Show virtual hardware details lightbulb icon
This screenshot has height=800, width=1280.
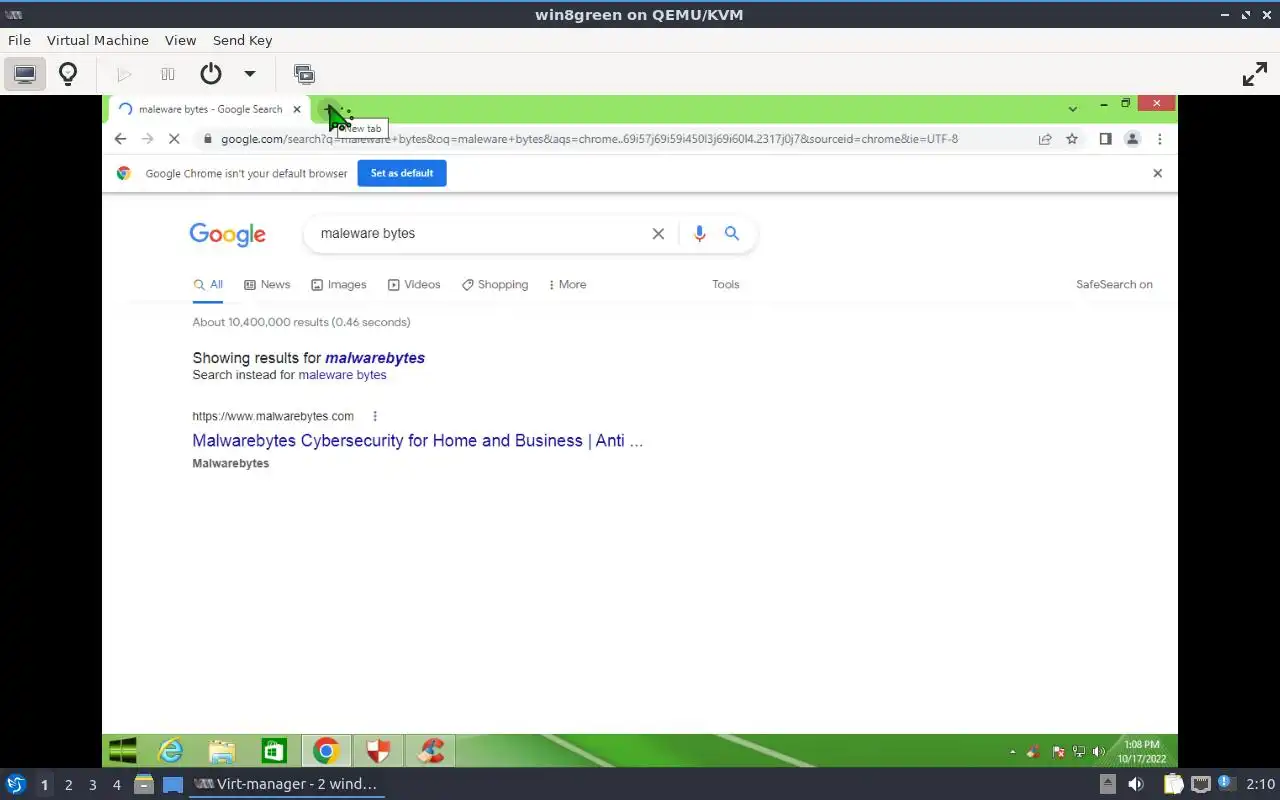tap(68, 74)
